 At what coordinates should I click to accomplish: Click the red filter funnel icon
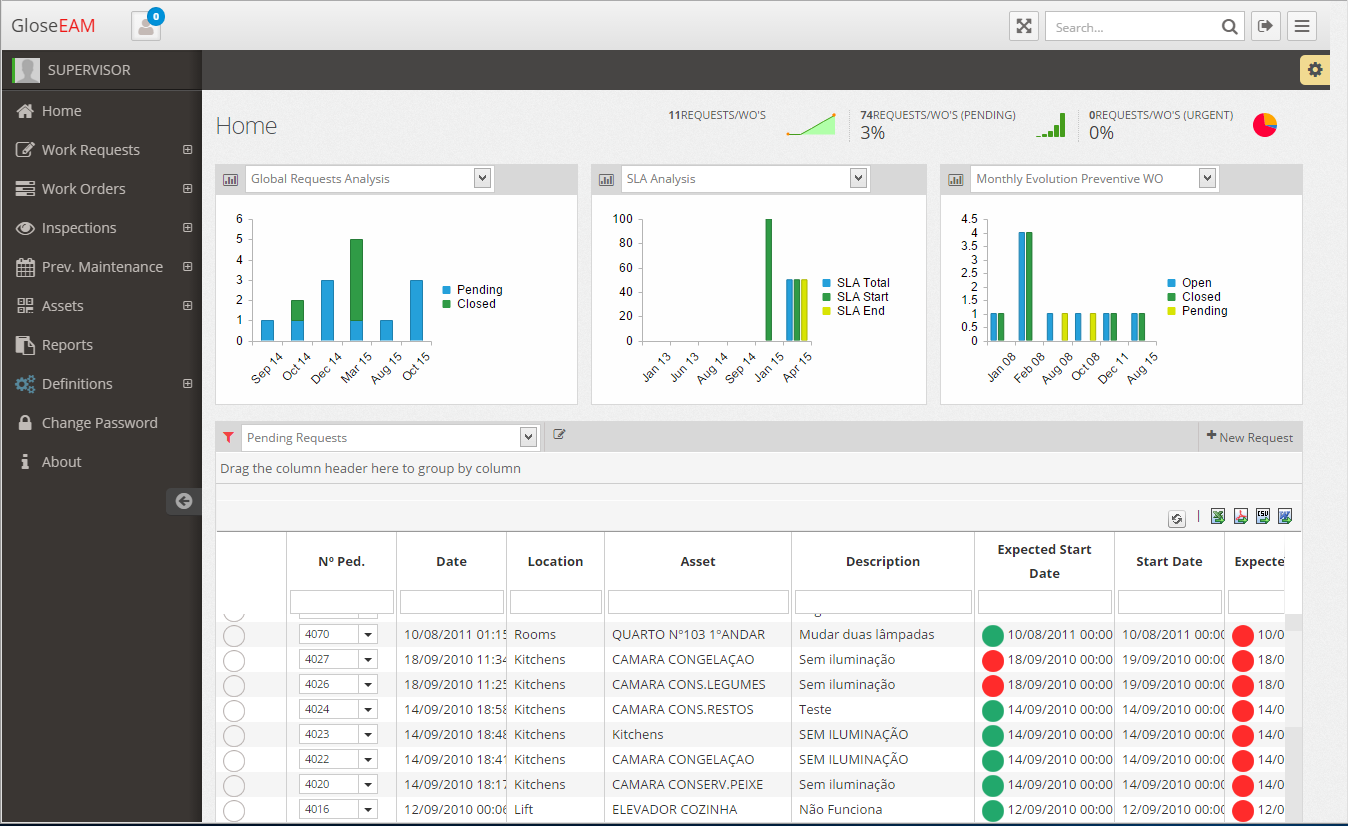click(228, 437)
